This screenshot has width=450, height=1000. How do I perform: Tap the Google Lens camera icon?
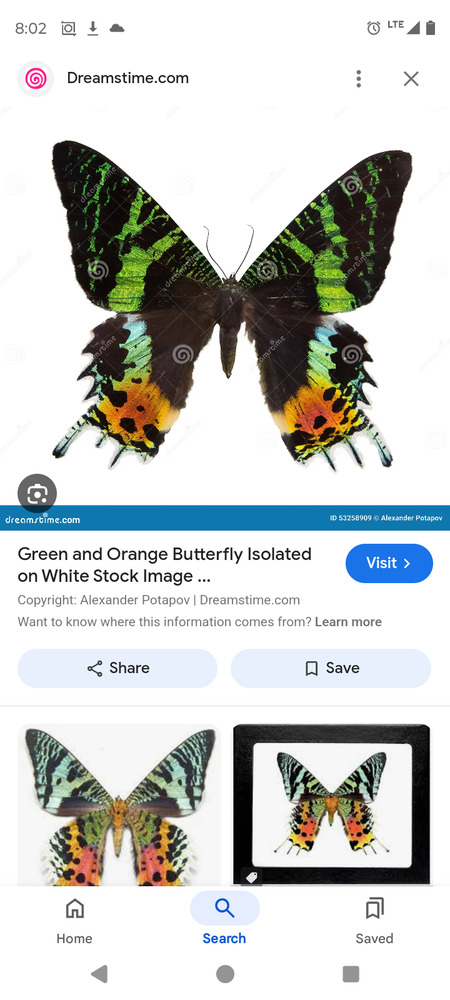pyautogui.click(x=37, y=493)
